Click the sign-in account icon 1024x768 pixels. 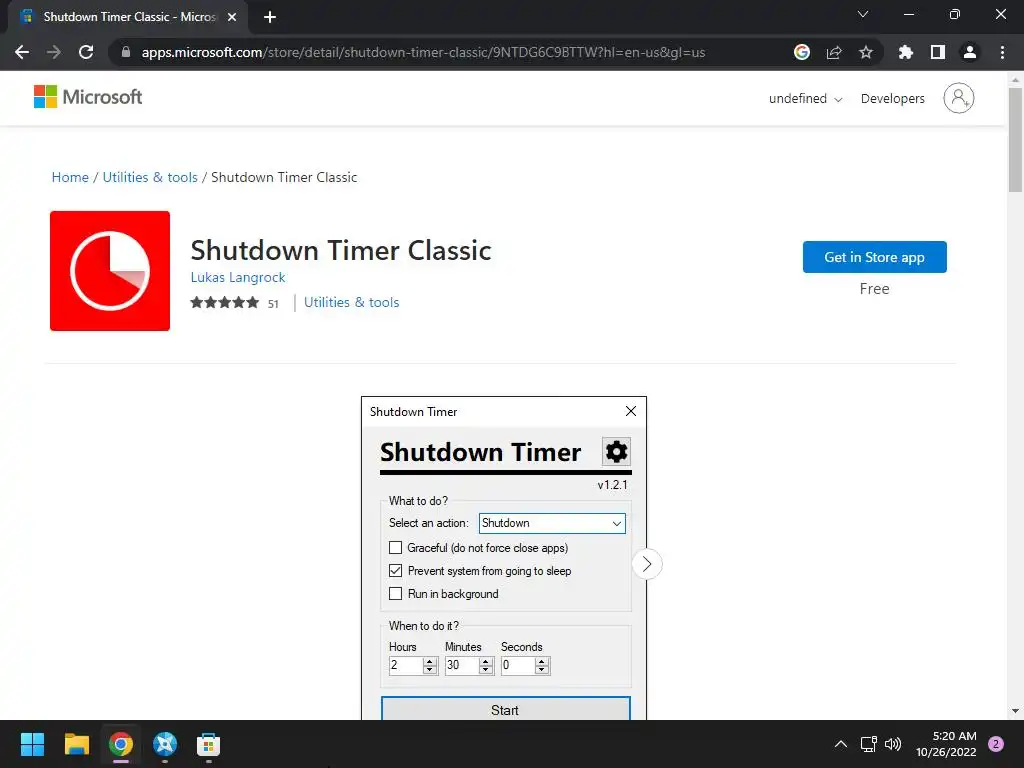(959, 99)
